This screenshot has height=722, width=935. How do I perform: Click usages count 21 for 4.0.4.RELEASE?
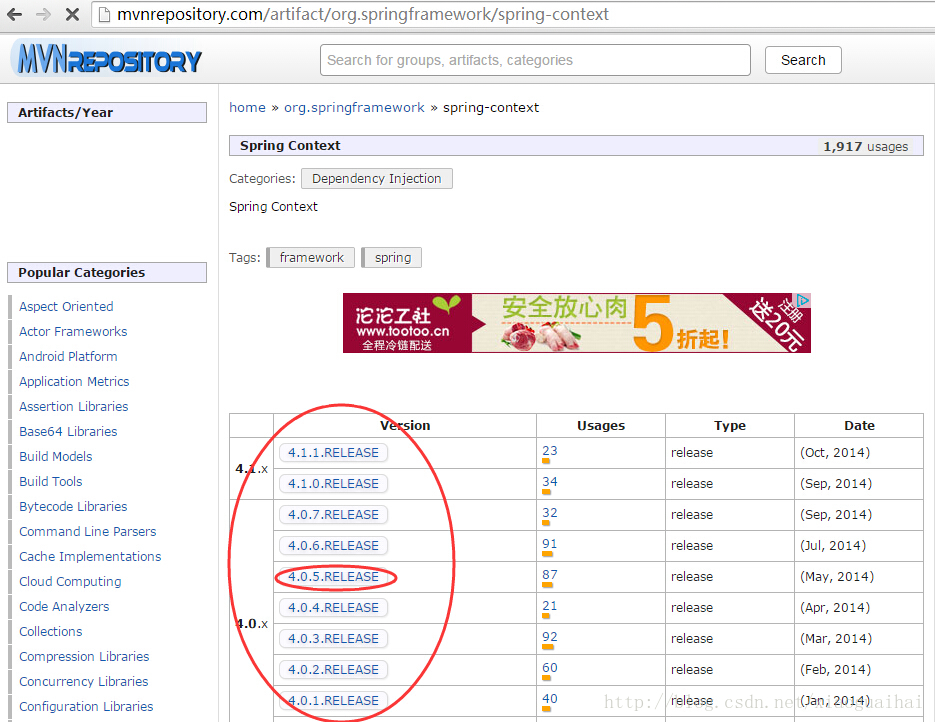[550, 606]
